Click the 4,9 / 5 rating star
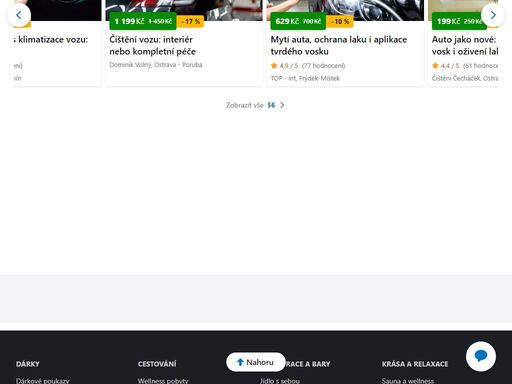Screen dimensions: 512x384 click(274, 65)
